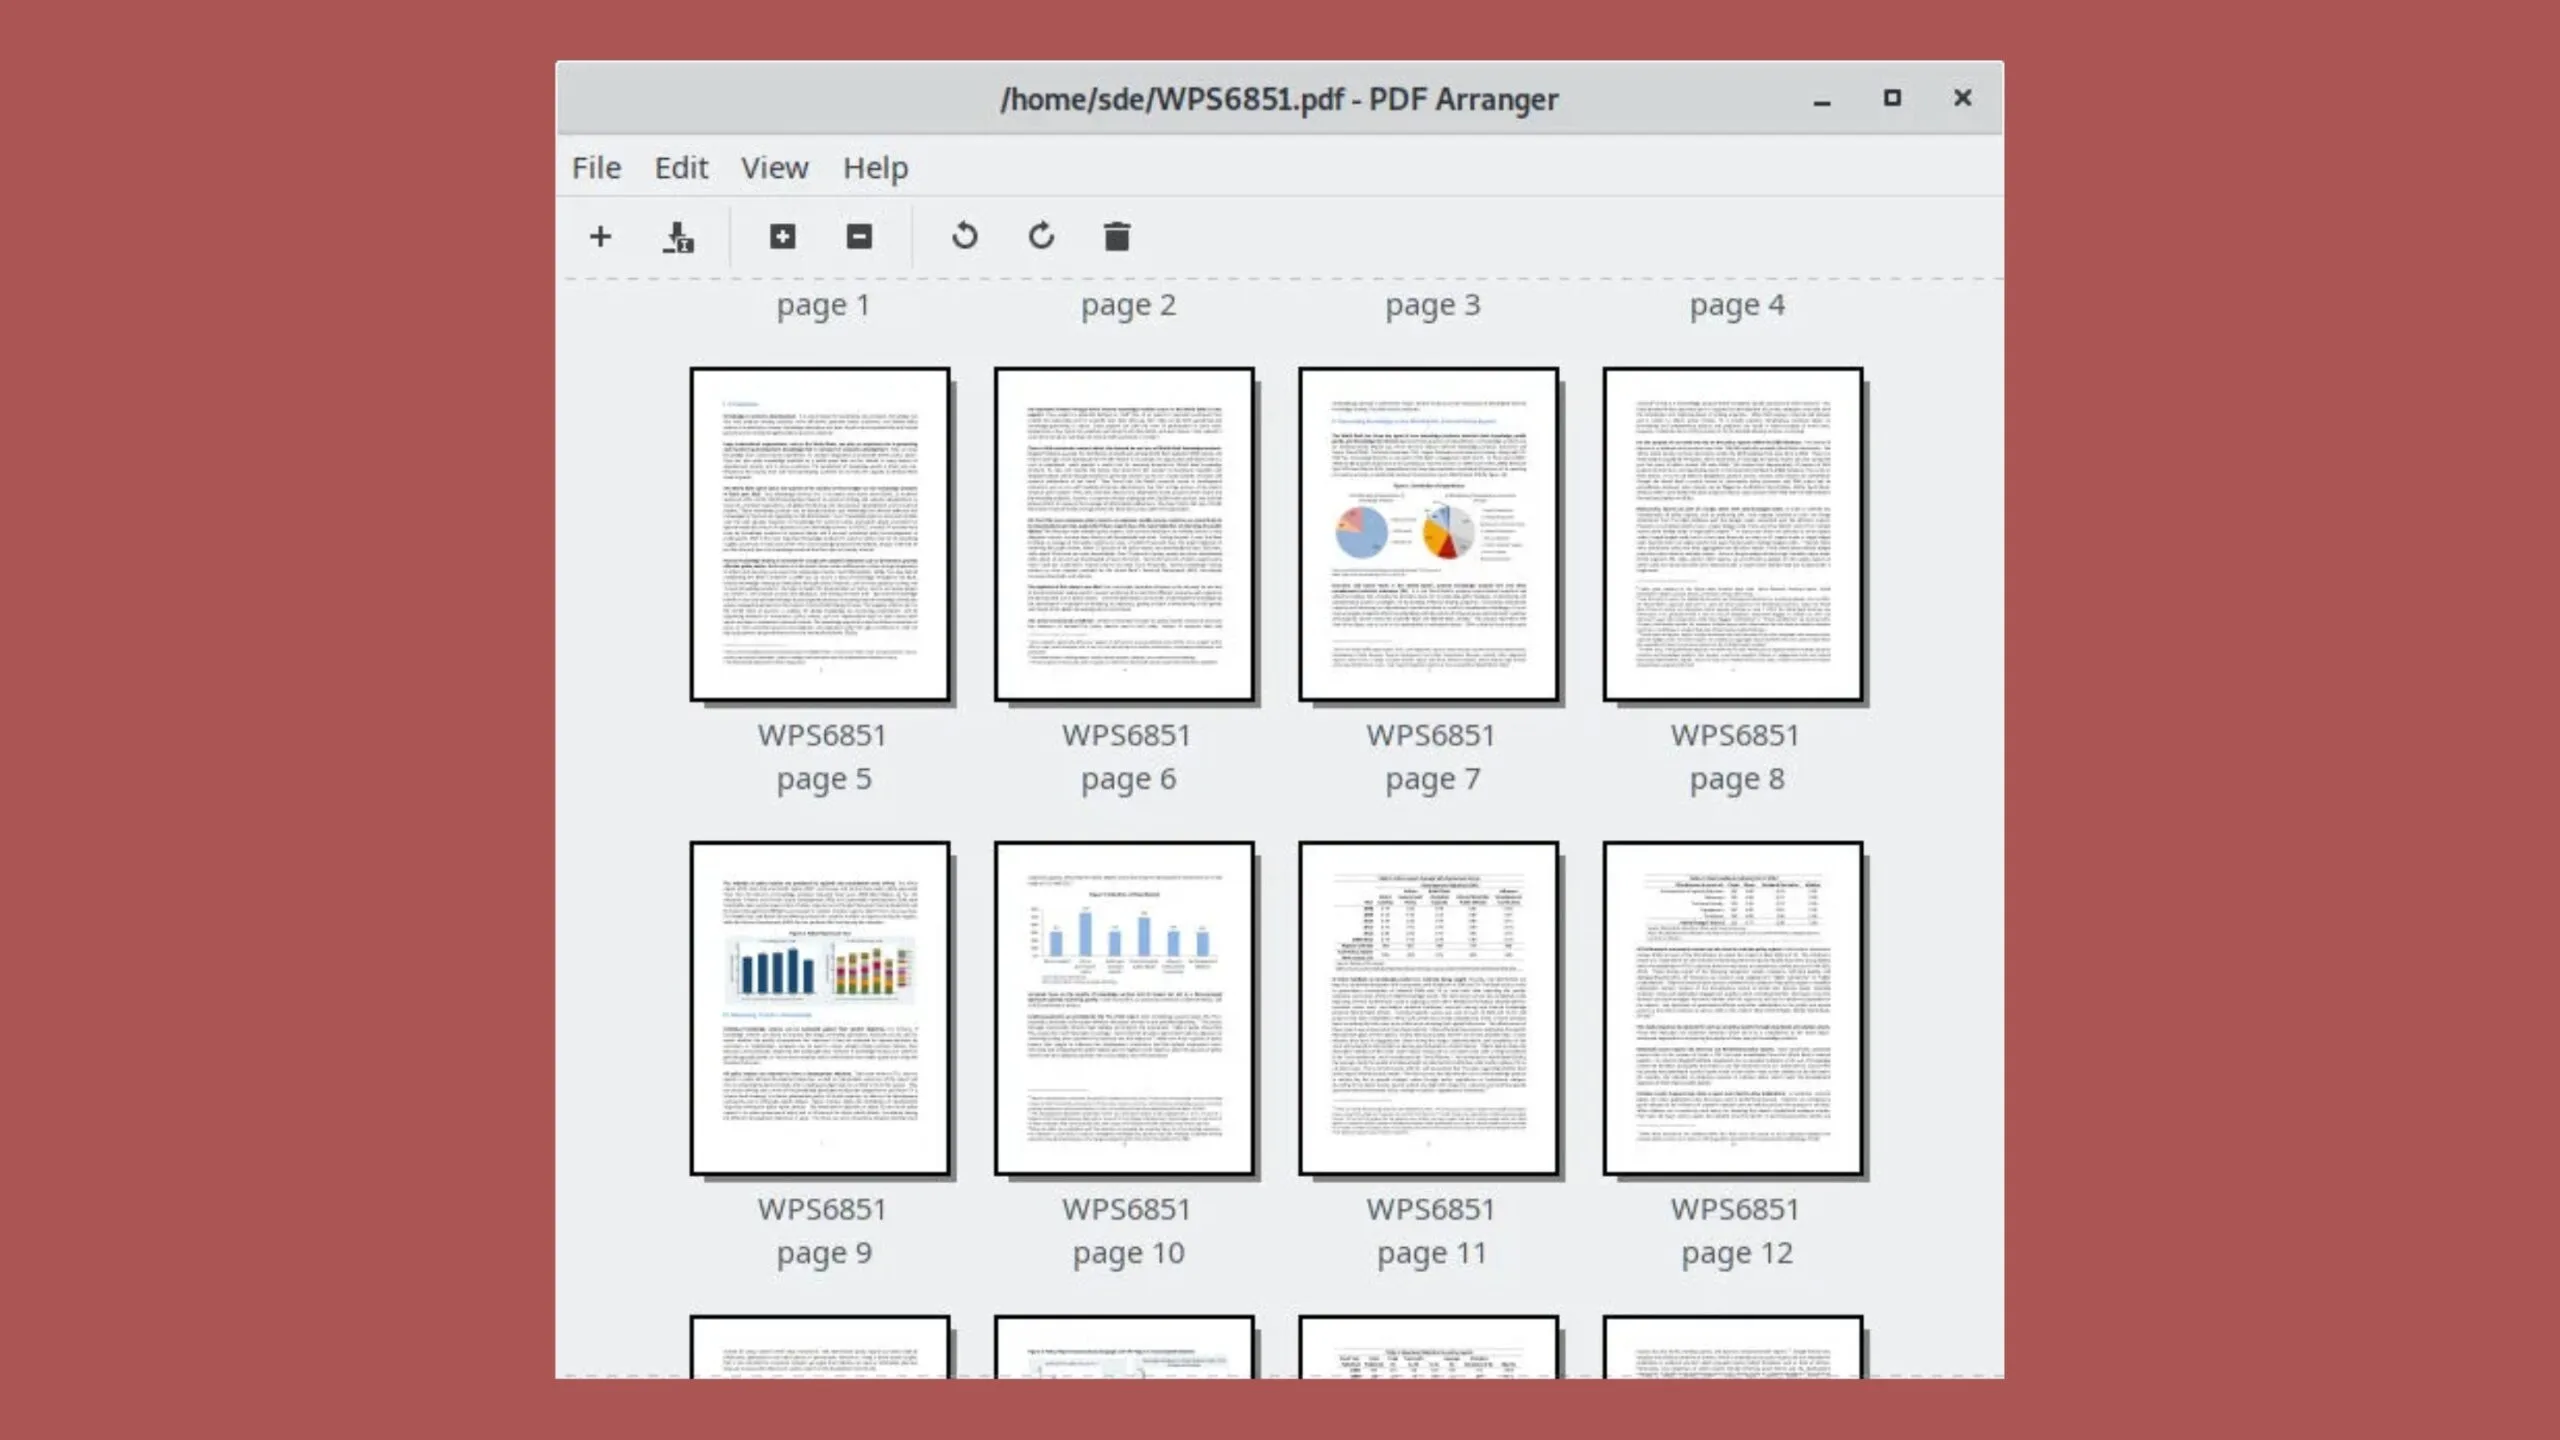
Task: Click the 'page 5' caption text
Action: (824, 779)
